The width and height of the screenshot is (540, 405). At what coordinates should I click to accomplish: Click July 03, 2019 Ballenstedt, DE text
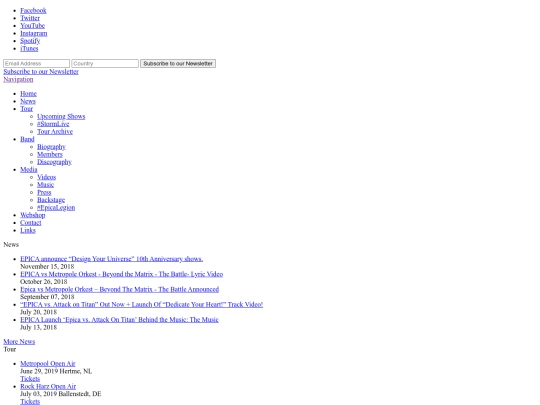point(61,394)
